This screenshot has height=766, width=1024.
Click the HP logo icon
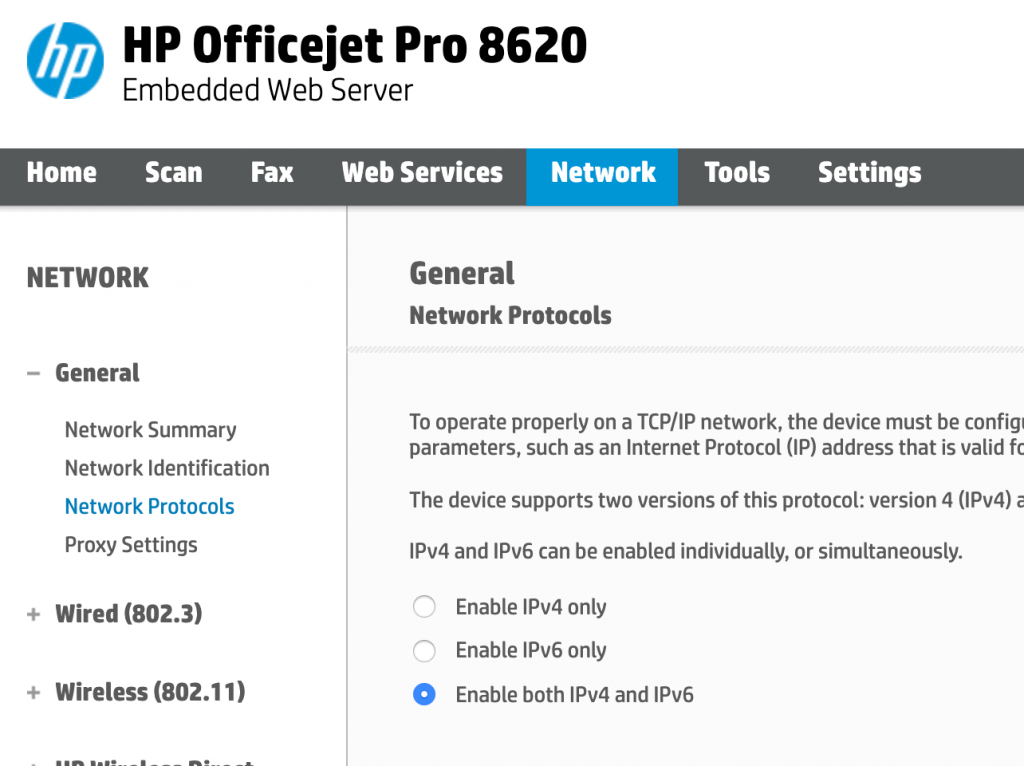[65, 61]
